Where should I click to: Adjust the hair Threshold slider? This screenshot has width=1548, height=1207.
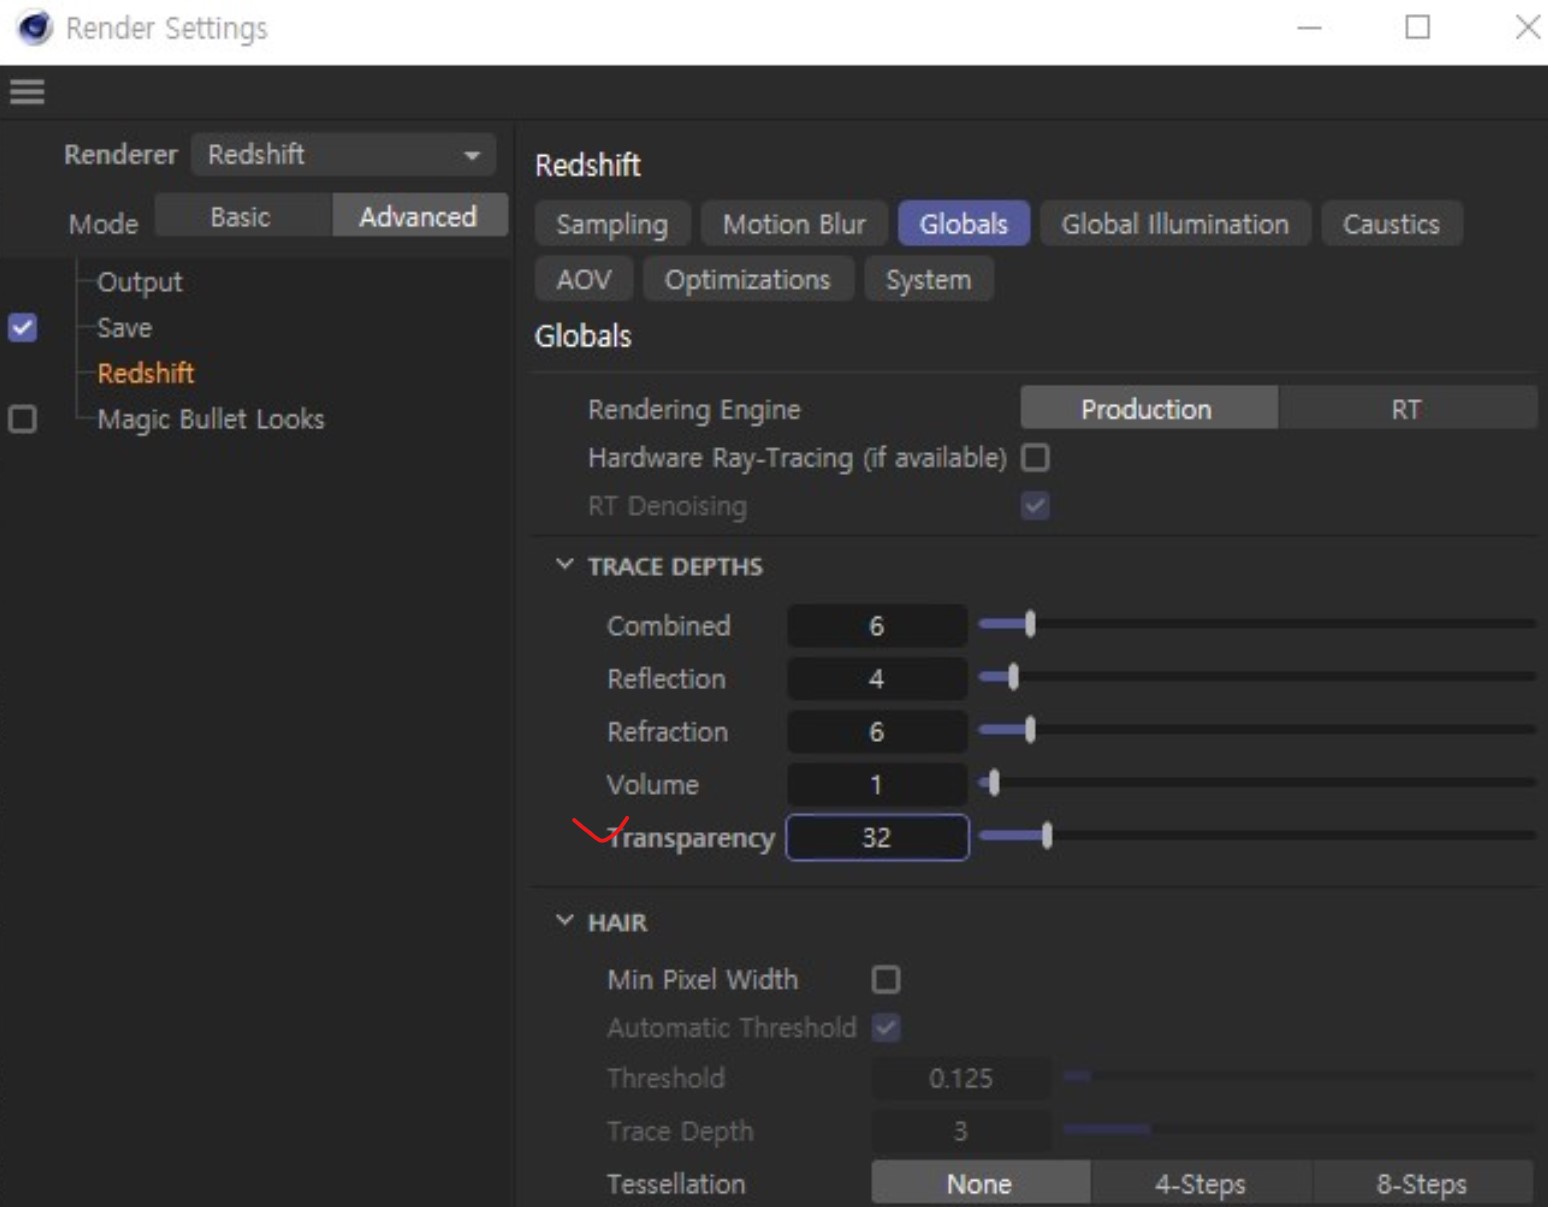coord(1298,1077)
